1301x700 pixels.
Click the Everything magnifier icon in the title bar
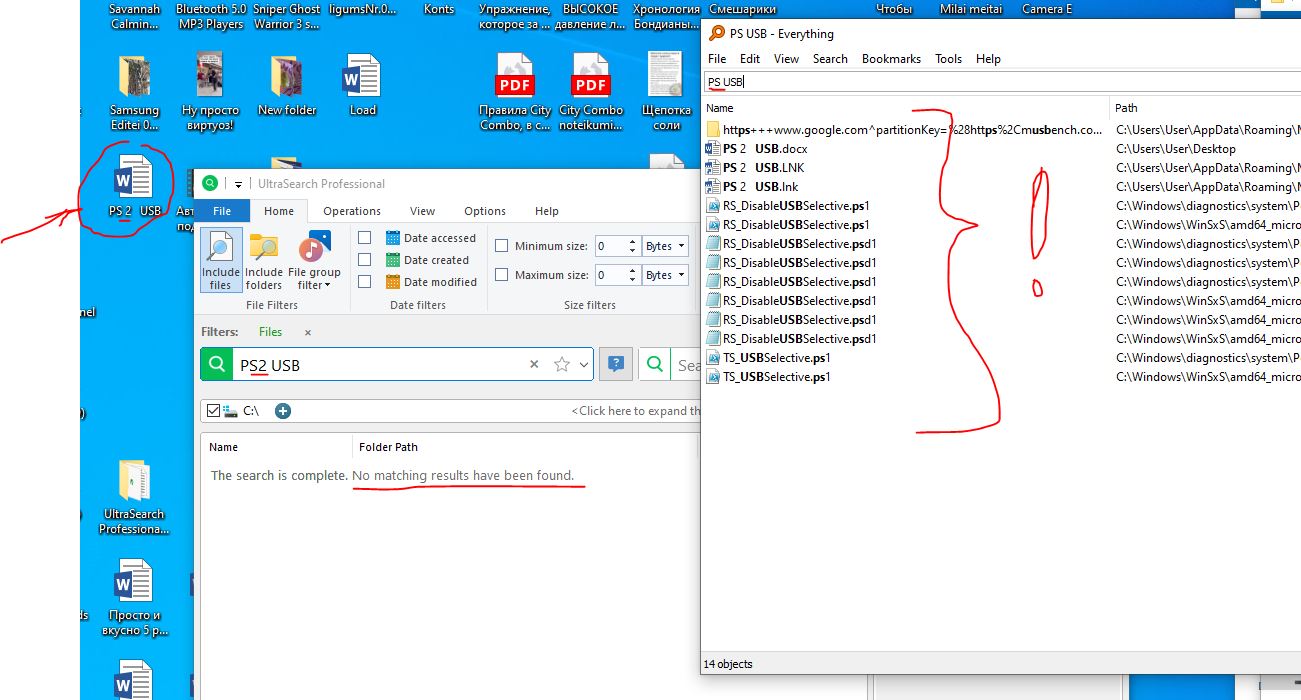716,34
